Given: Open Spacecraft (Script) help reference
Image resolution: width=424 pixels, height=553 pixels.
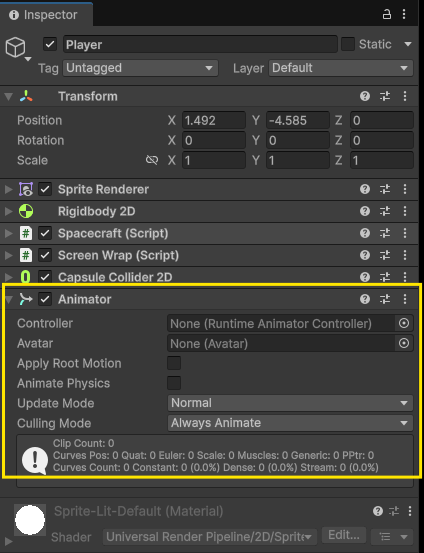Looking at the screenshot, I should (x=365, y=233).
